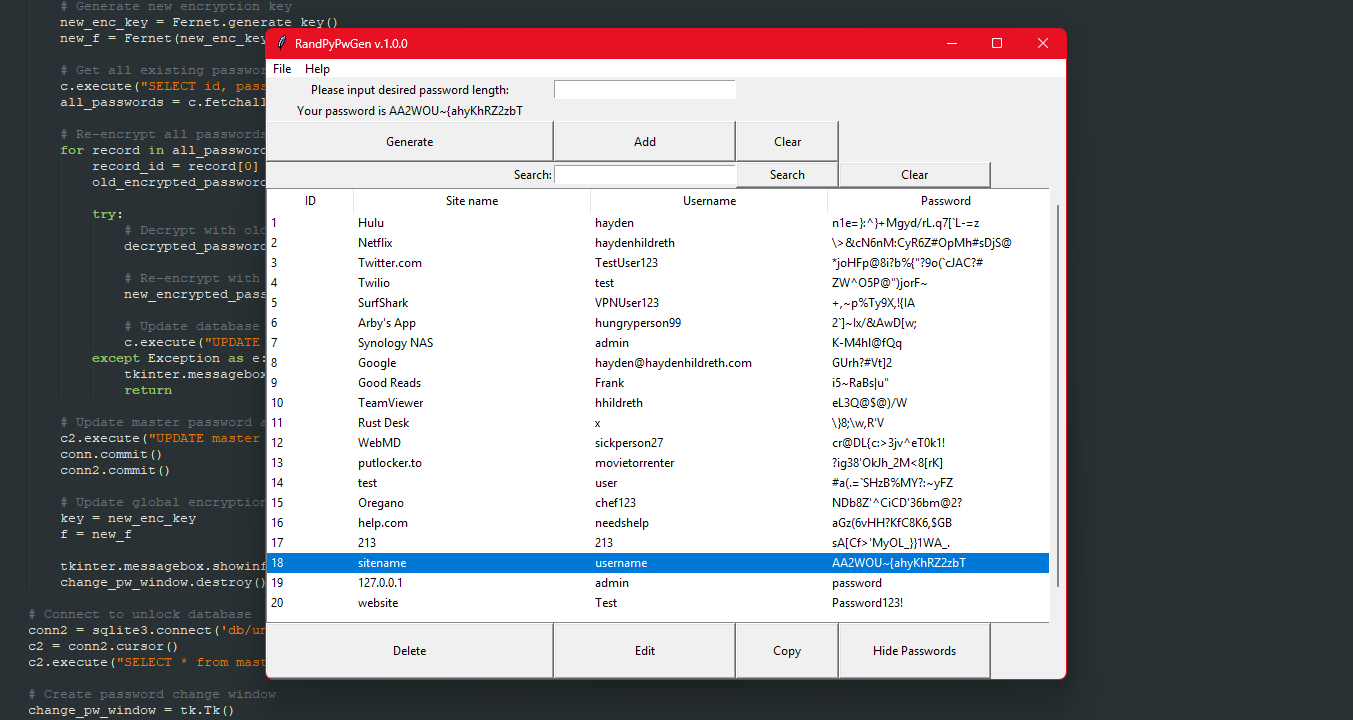The height and width of the screenshot is (720, 1353).
Task: Select the help.com row
Action: coord(658,523)
